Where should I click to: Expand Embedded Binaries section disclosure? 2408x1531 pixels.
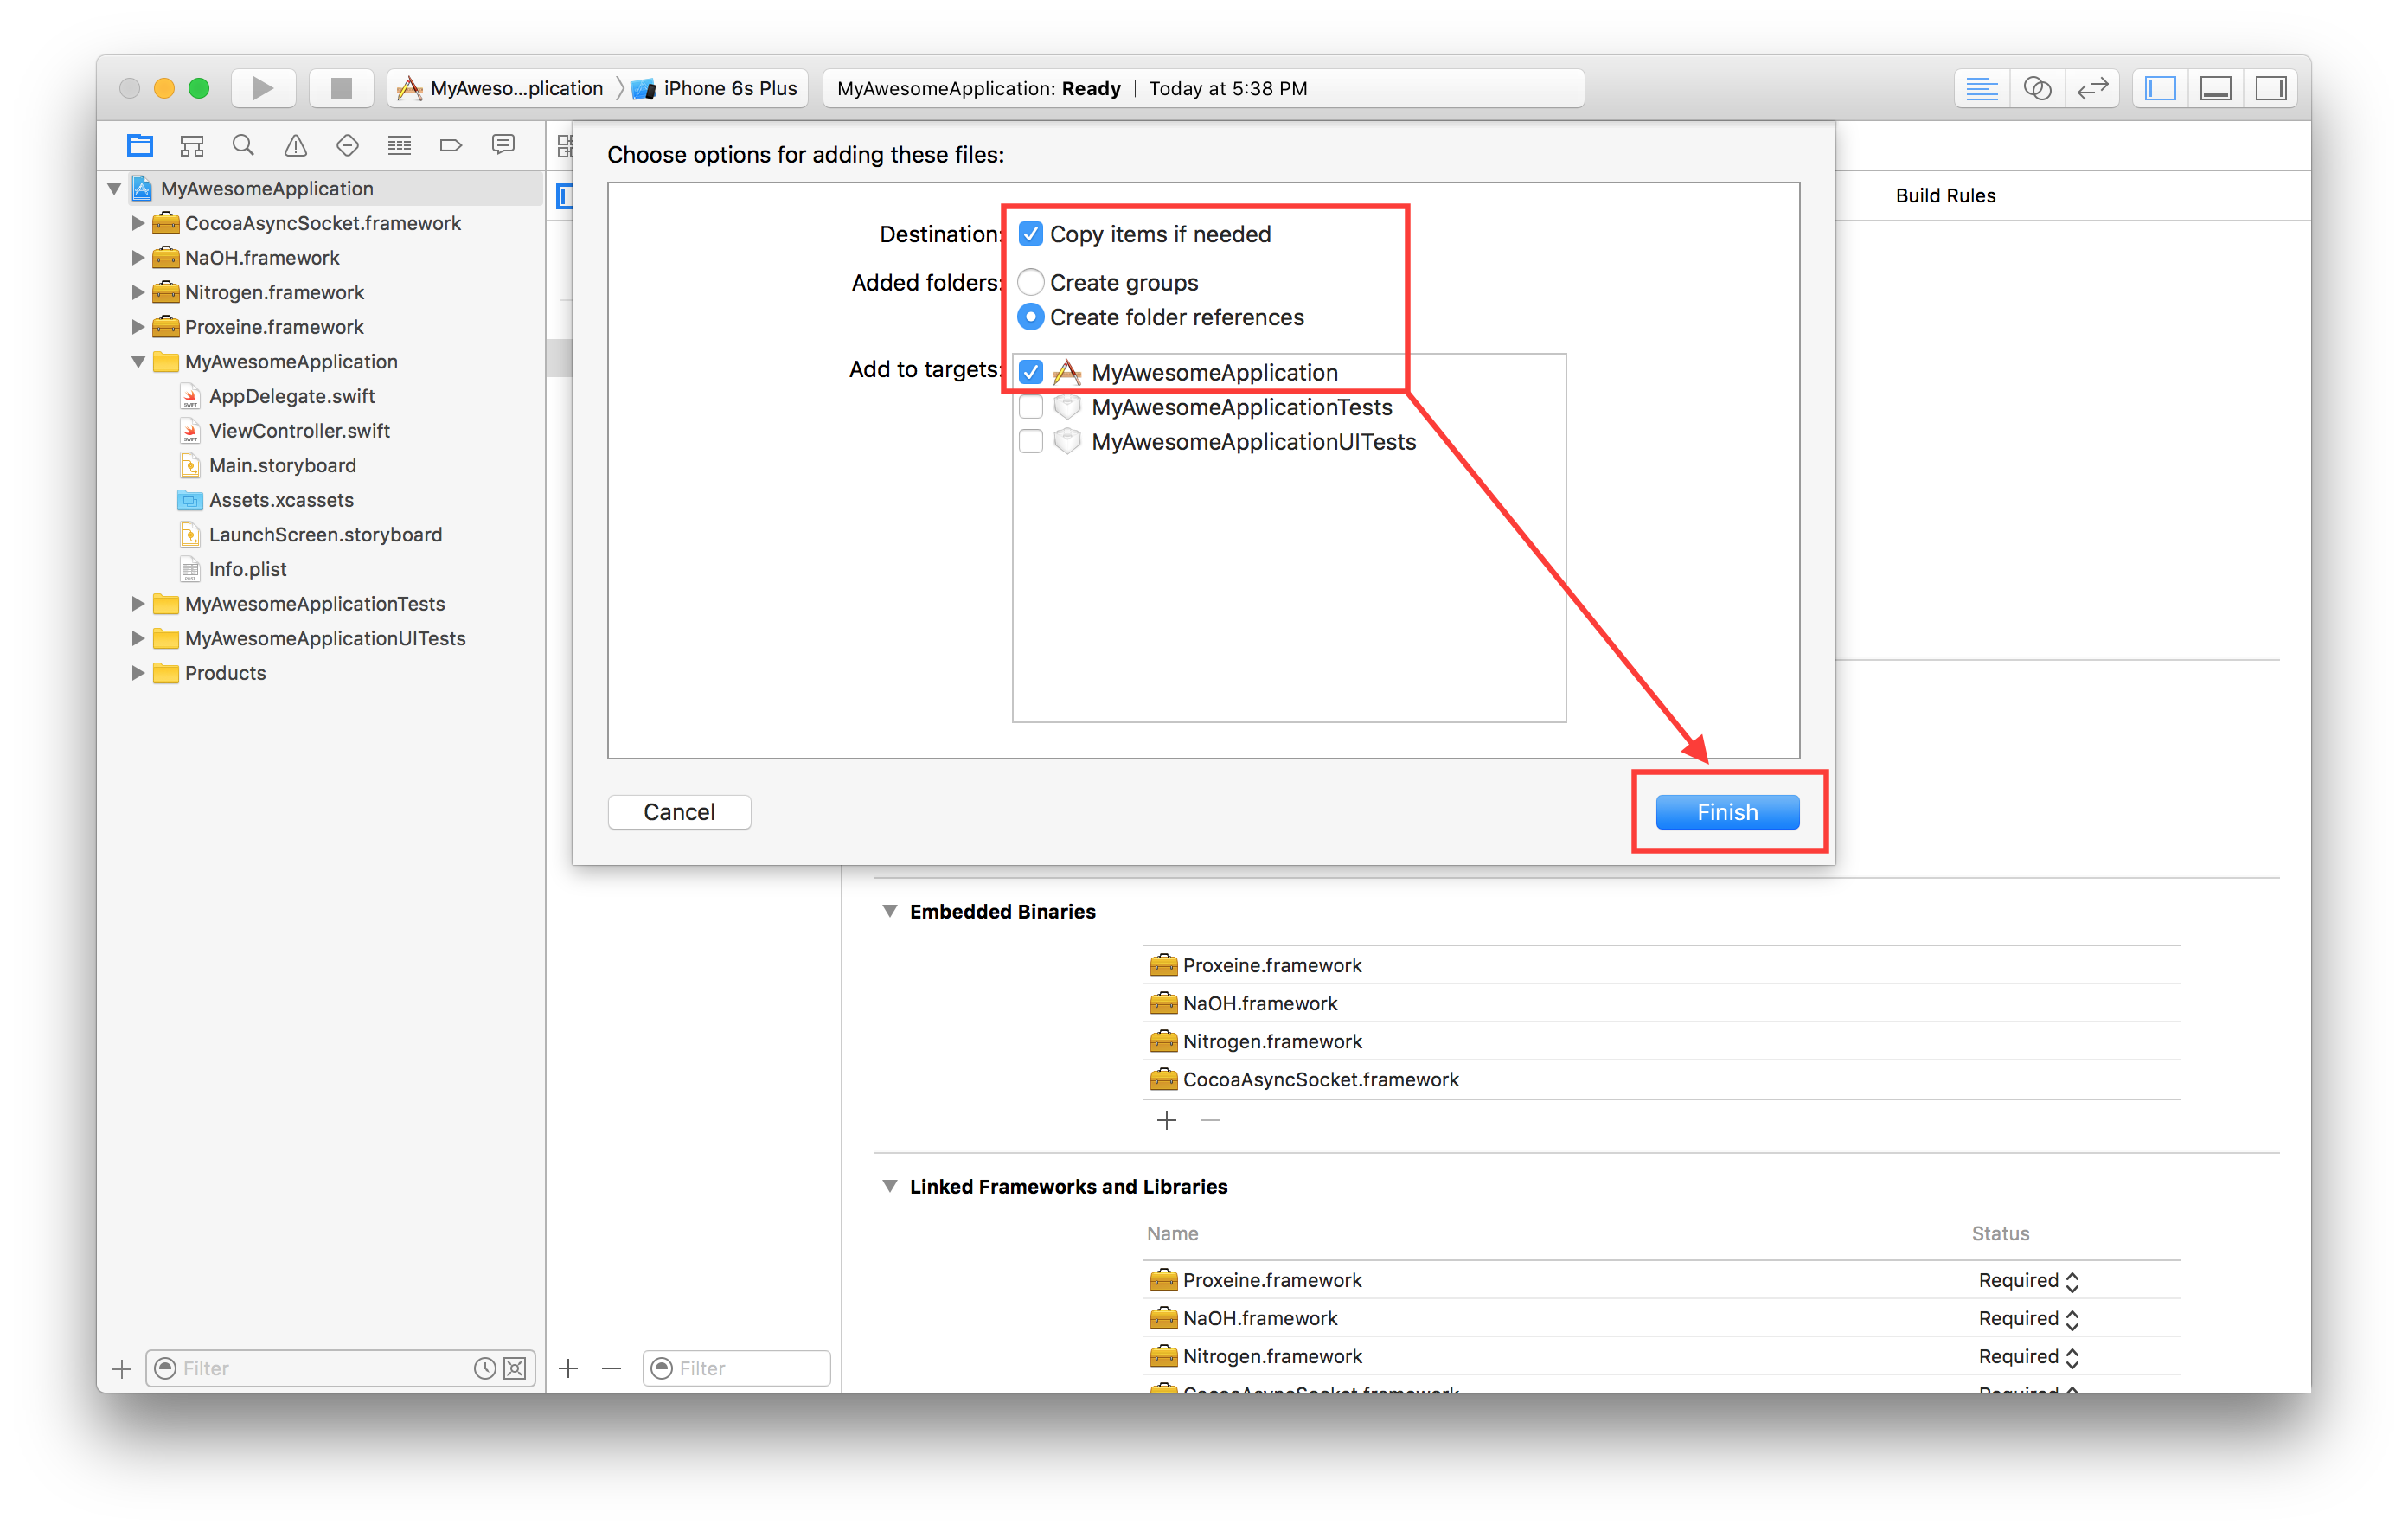(x=890, y=911)
